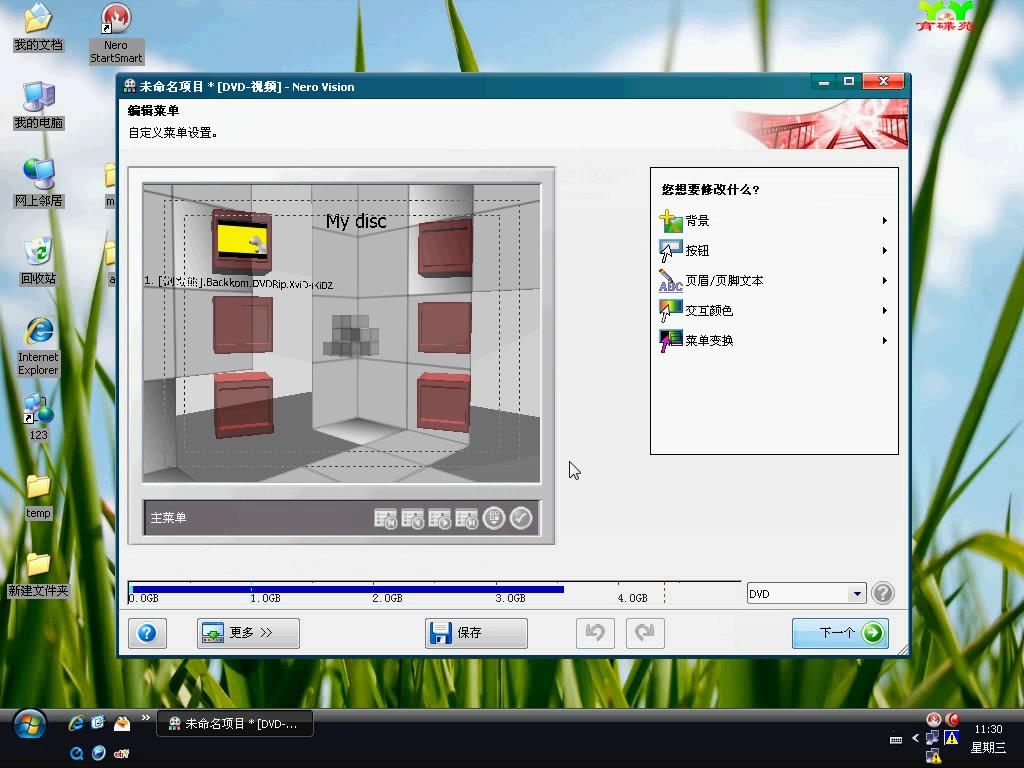
Task: Open the Internet Explorer desktop icon
Action: (39, 346)
